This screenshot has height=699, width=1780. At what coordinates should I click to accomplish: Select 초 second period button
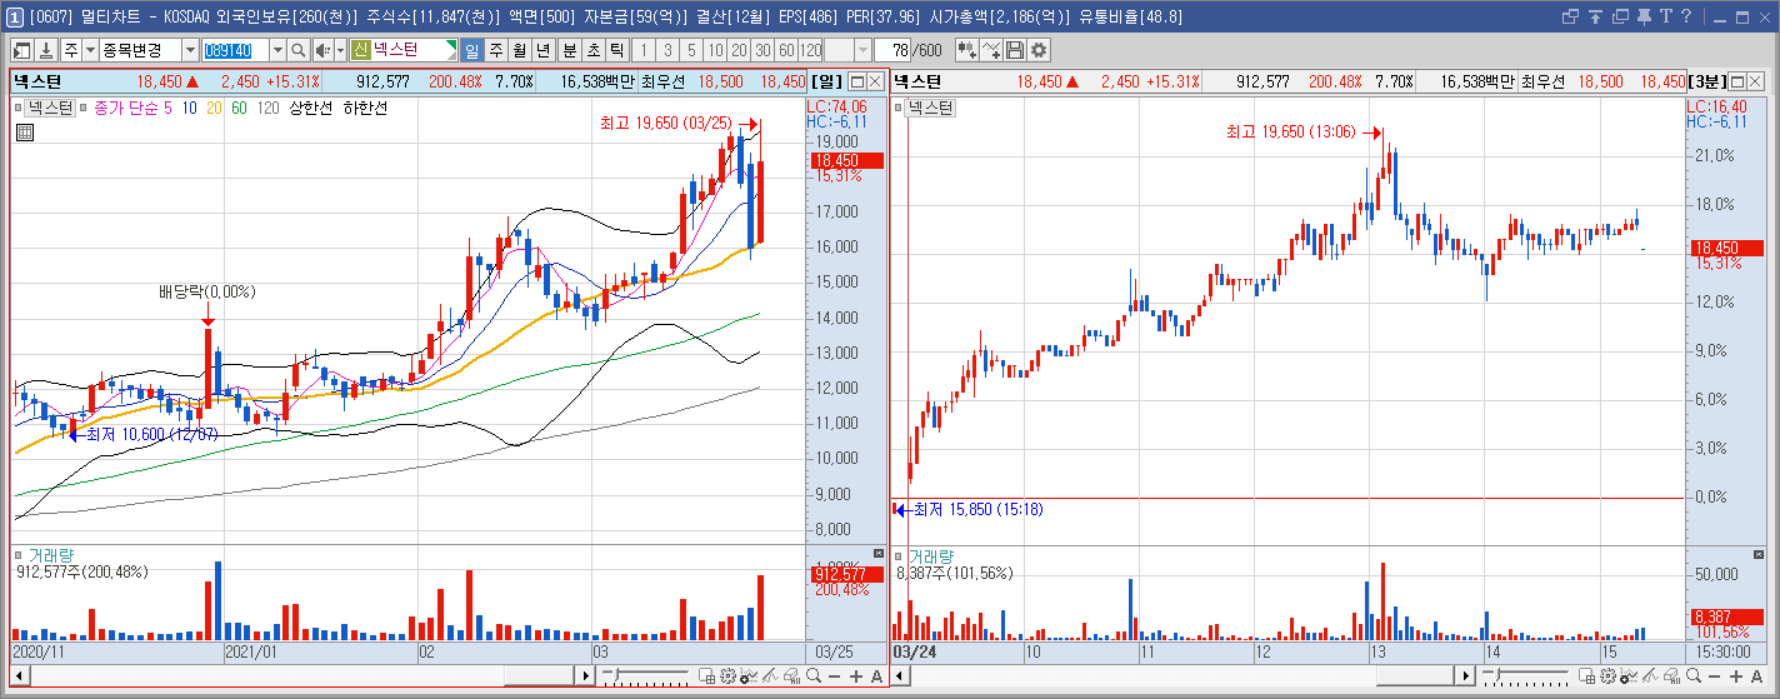pos(593,50)
